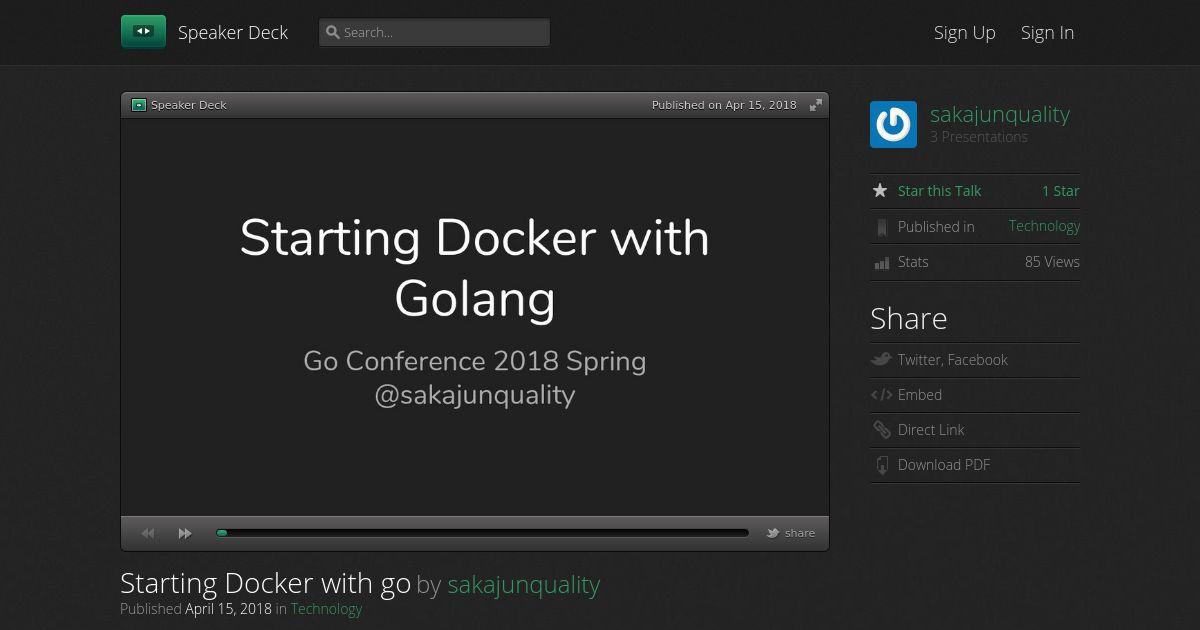Open sakajunquality link below the player

point(524,585)
